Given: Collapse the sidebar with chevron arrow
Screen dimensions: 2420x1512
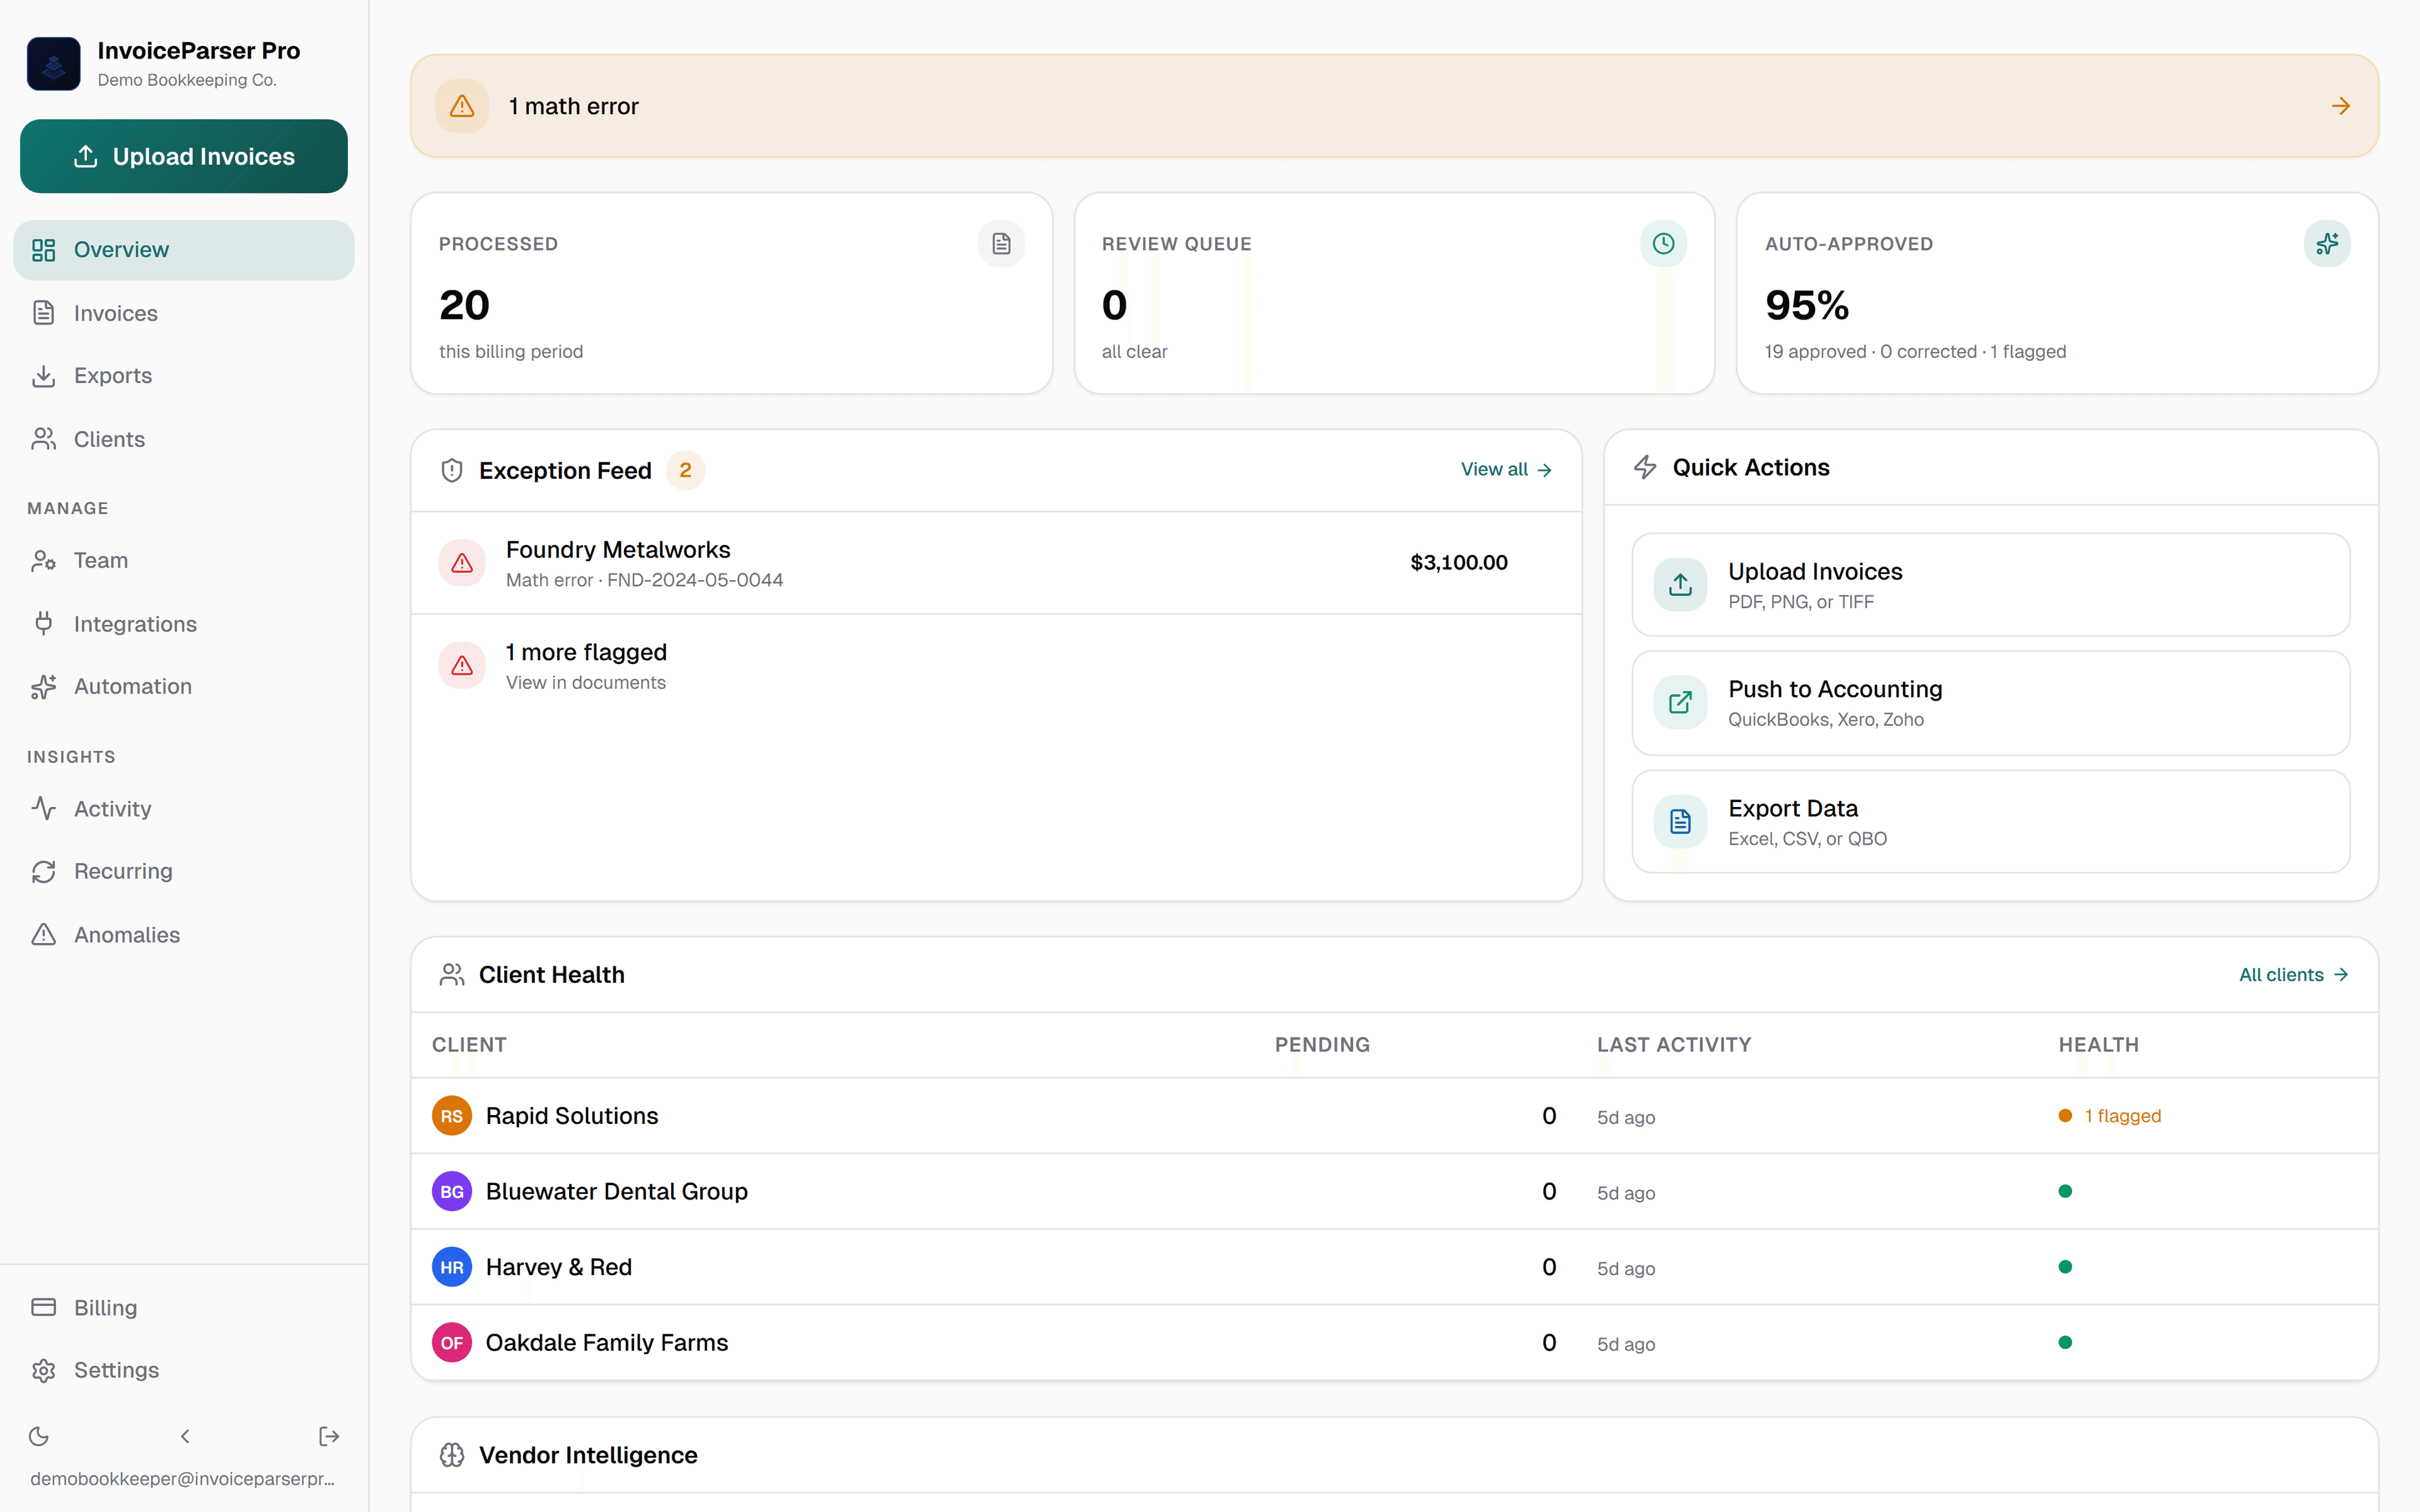Looking at the screenshot, I should coord(185,1436).
